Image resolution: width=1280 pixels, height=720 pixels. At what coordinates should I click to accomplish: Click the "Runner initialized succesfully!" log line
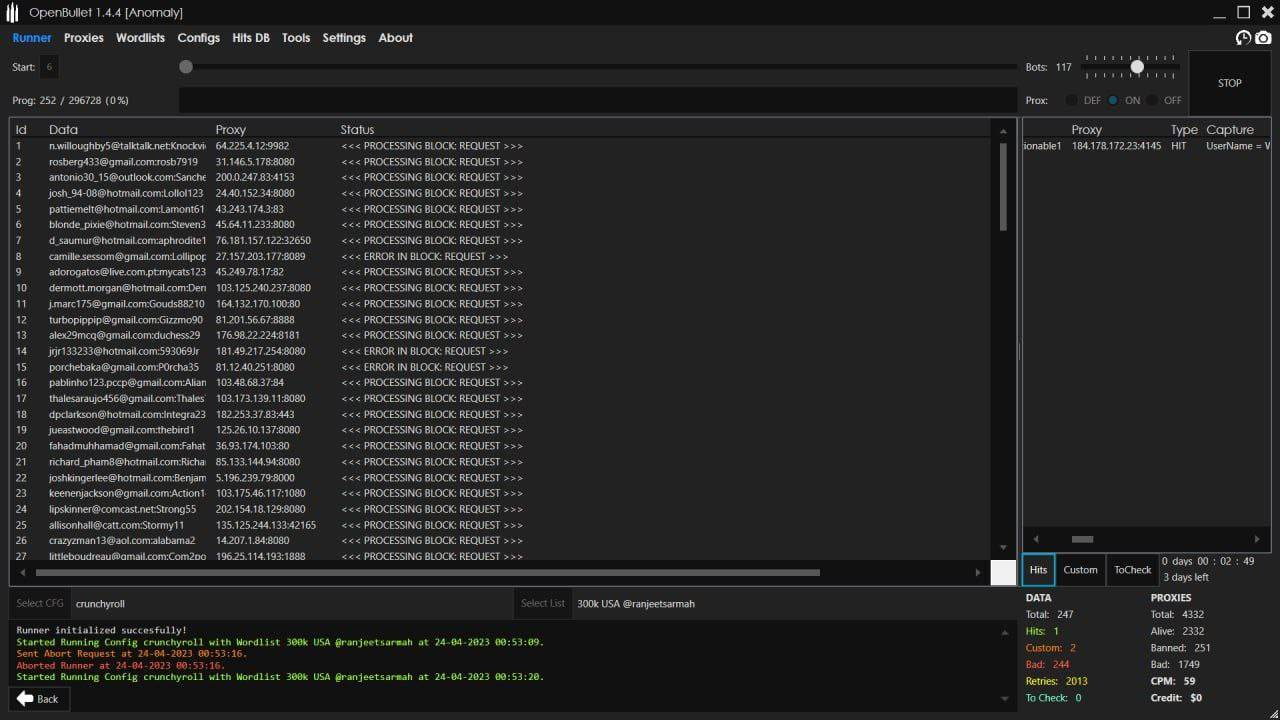[101, 630]
